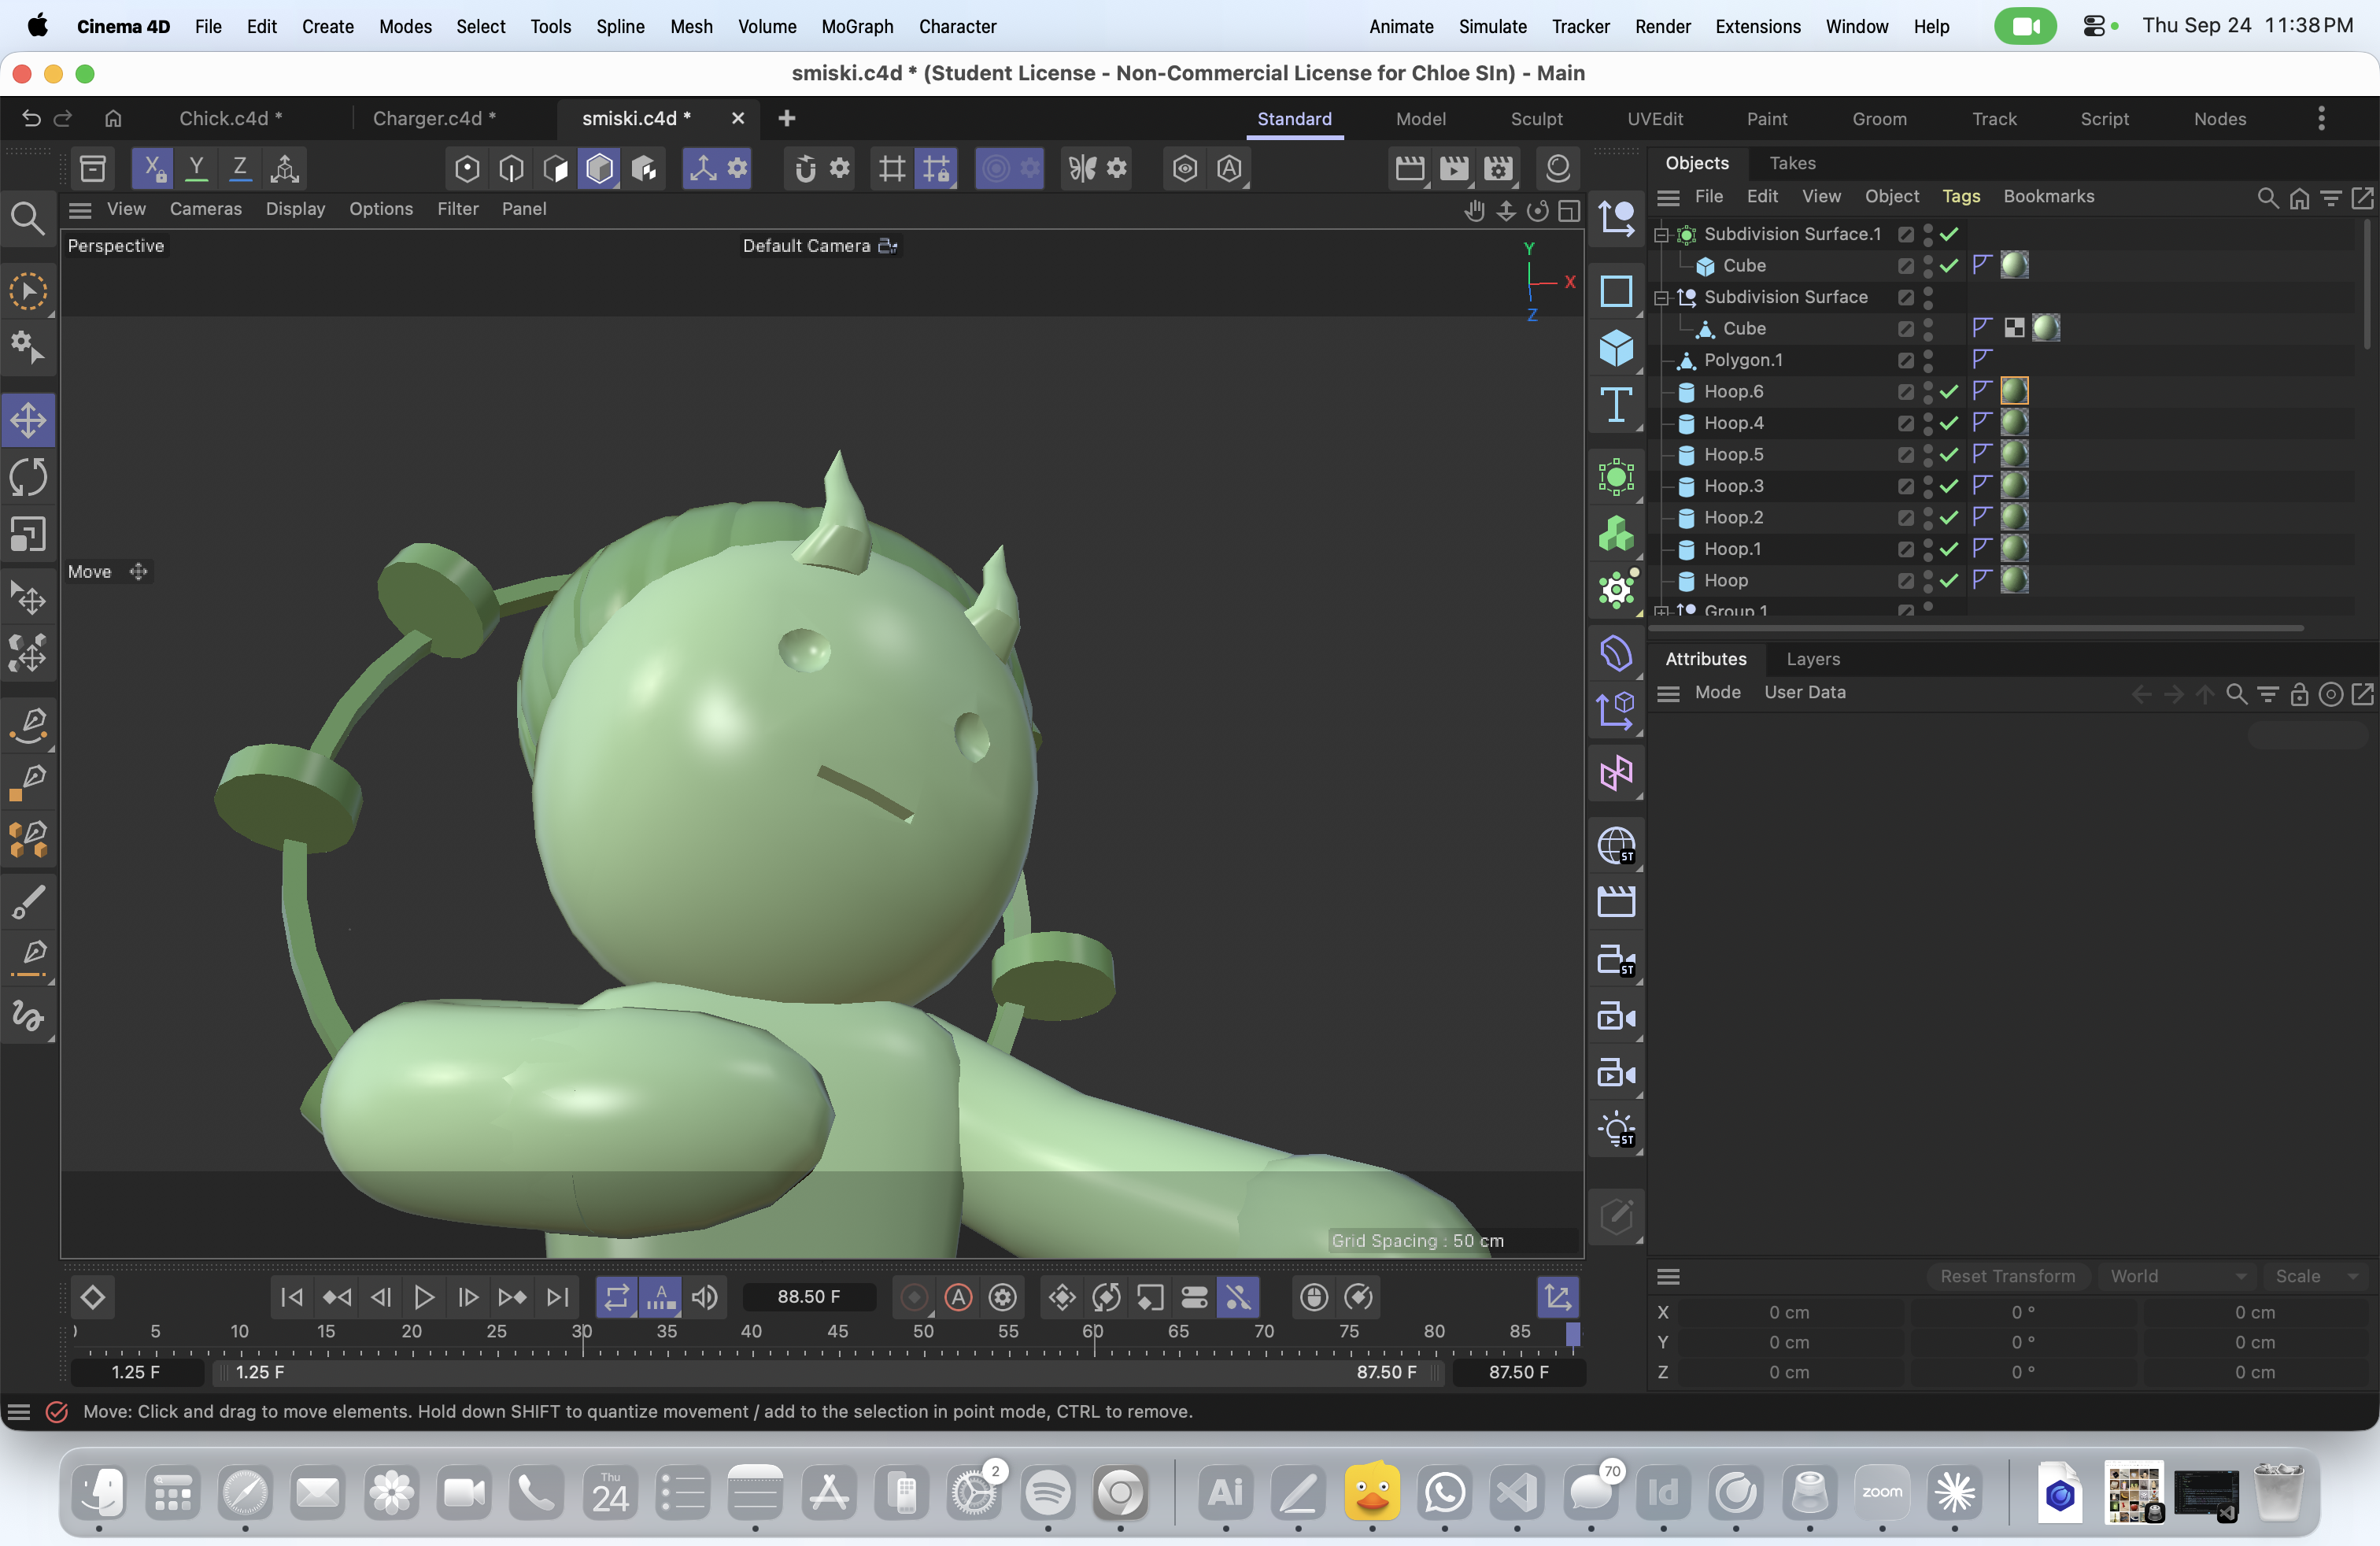Image resolution: width=2380 pixels, height=1546 pixels.
Task: Open the World coordinate system dropdown
Action: (x=2177, y=1276)
